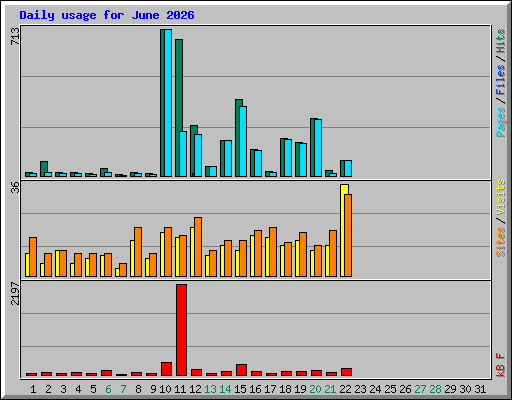Click day 13 on the x-axis
Viewport: 512px width, 400px height.
point(210,389)
